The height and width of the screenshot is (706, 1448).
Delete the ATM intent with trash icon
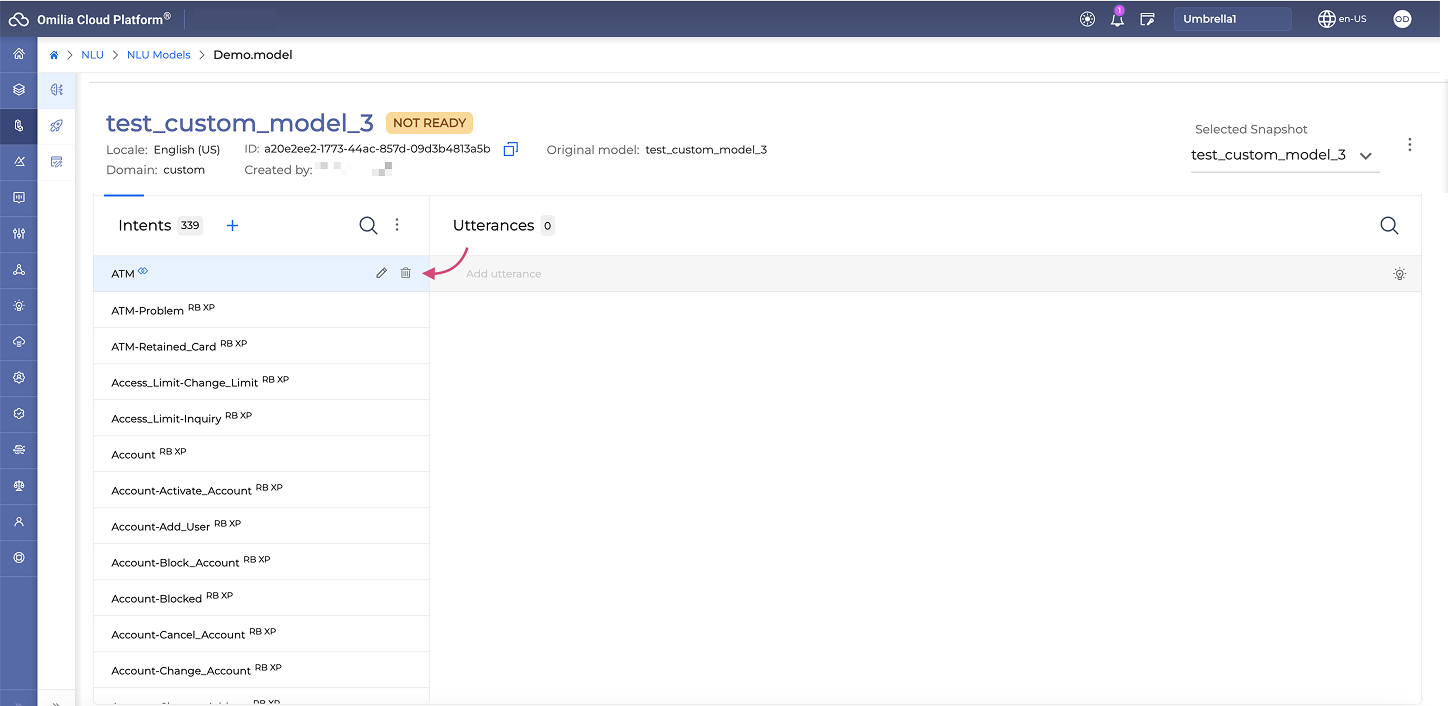click(x=405, y=273)
